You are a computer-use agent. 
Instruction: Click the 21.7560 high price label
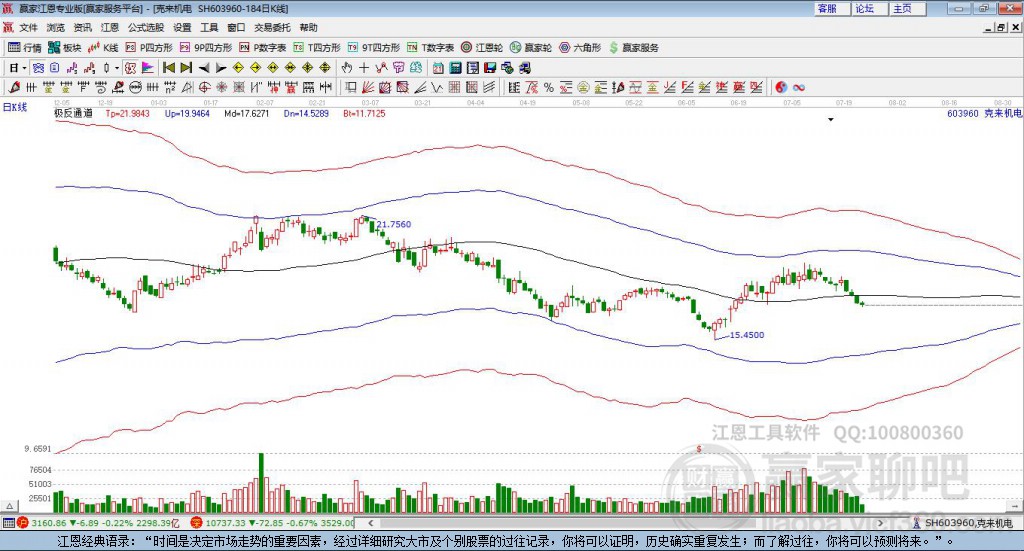click(394, 224)
